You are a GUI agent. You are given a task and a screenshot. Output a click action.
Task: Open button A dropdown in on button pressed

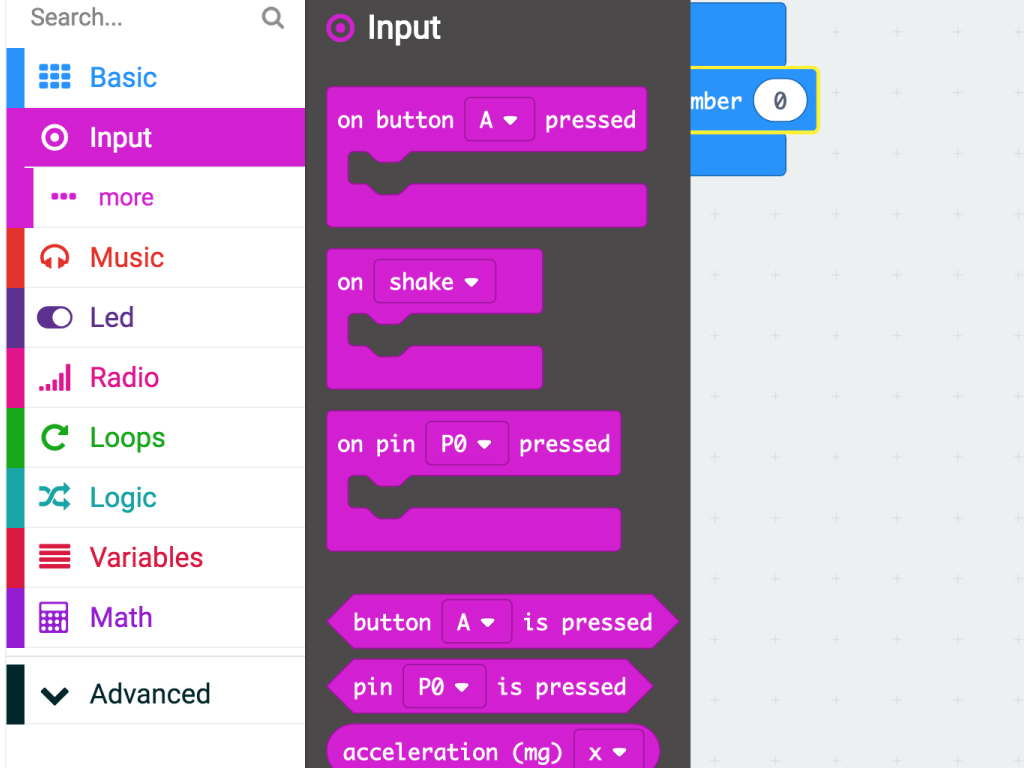(500, 120)
